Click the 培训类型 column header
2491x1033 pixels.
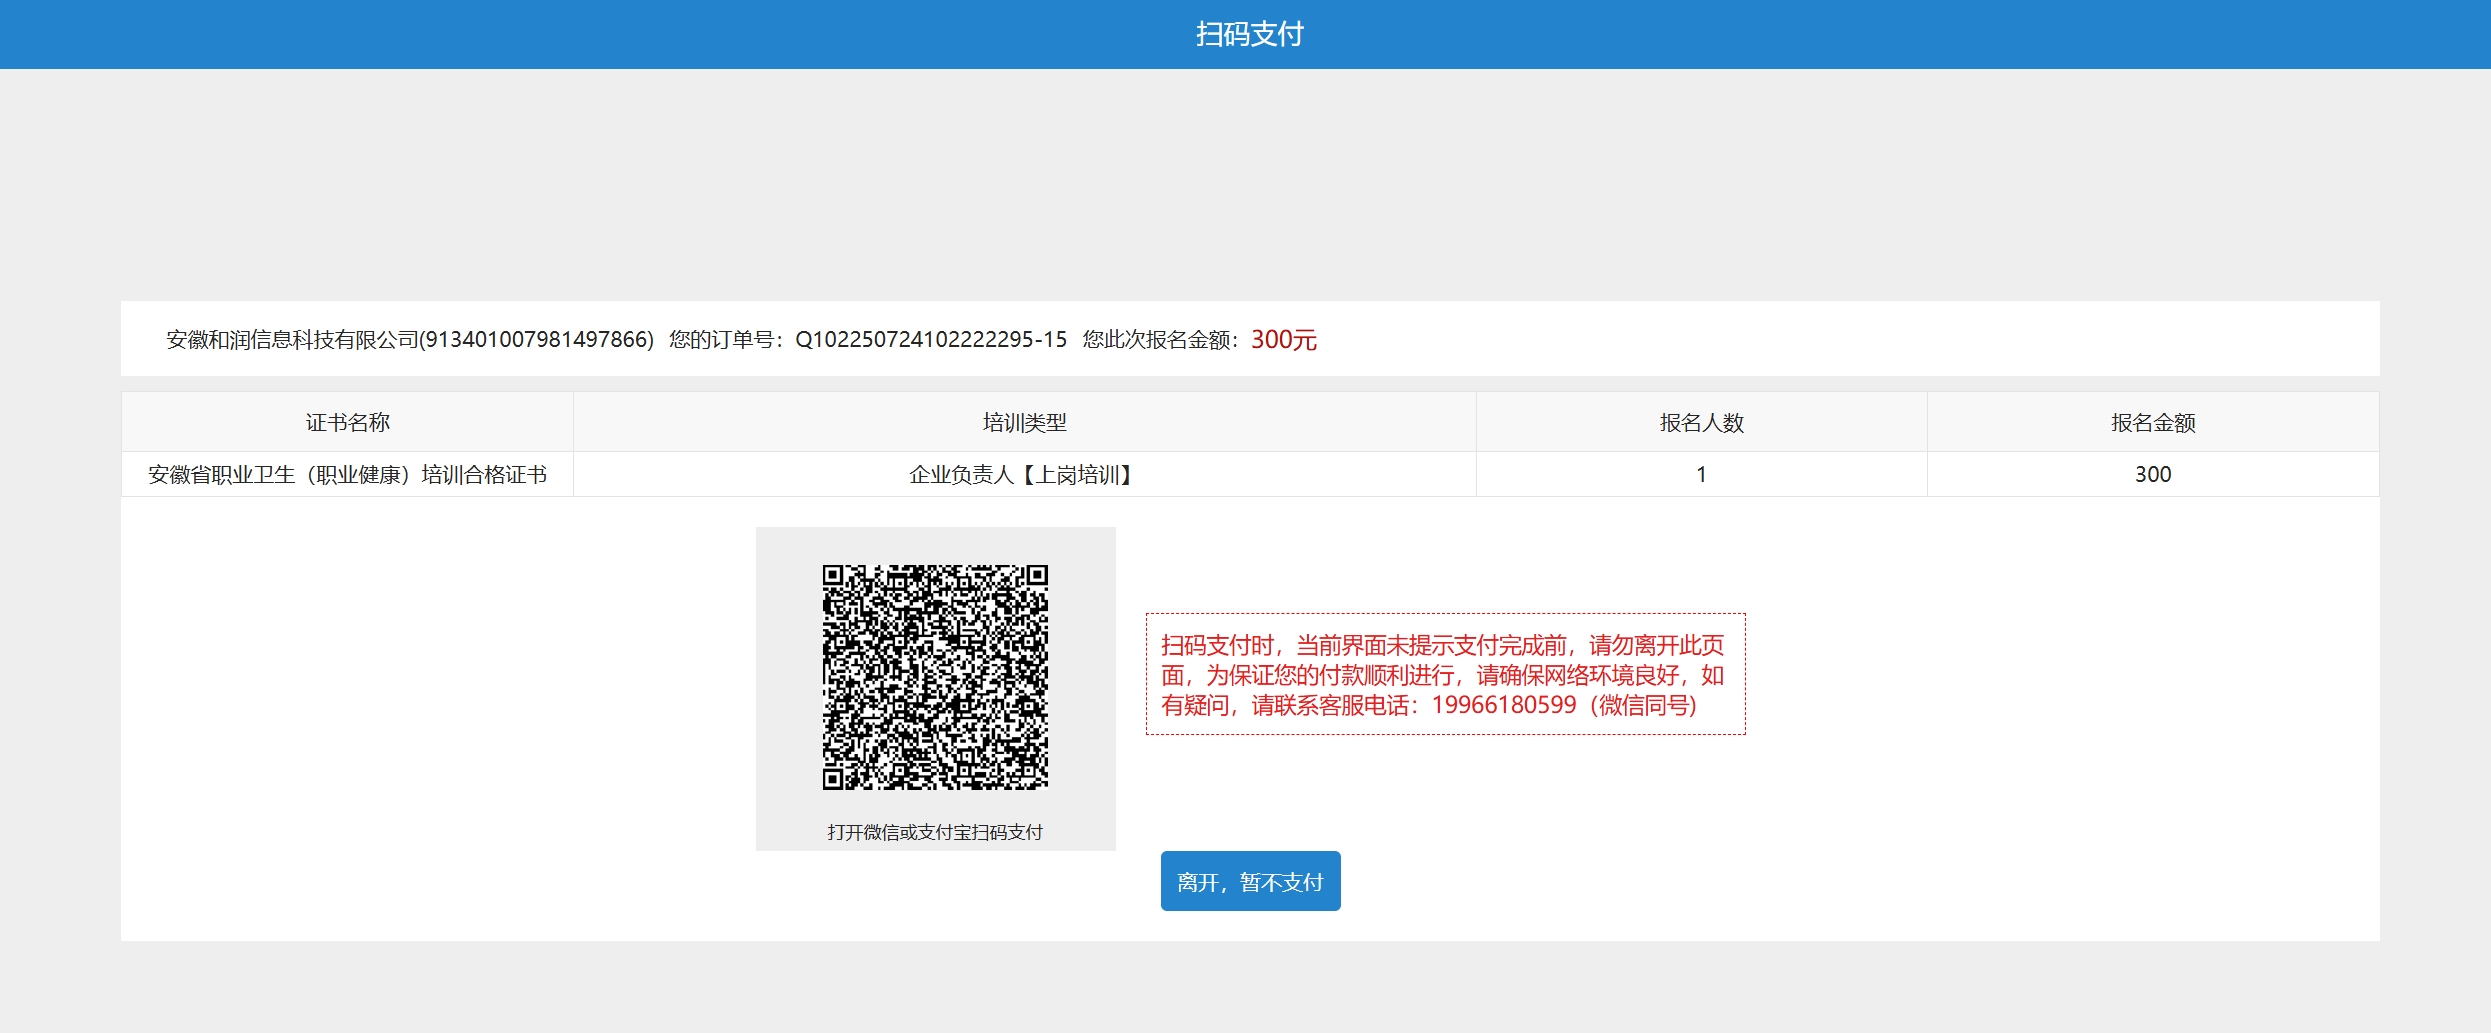tap(1025, 422)
